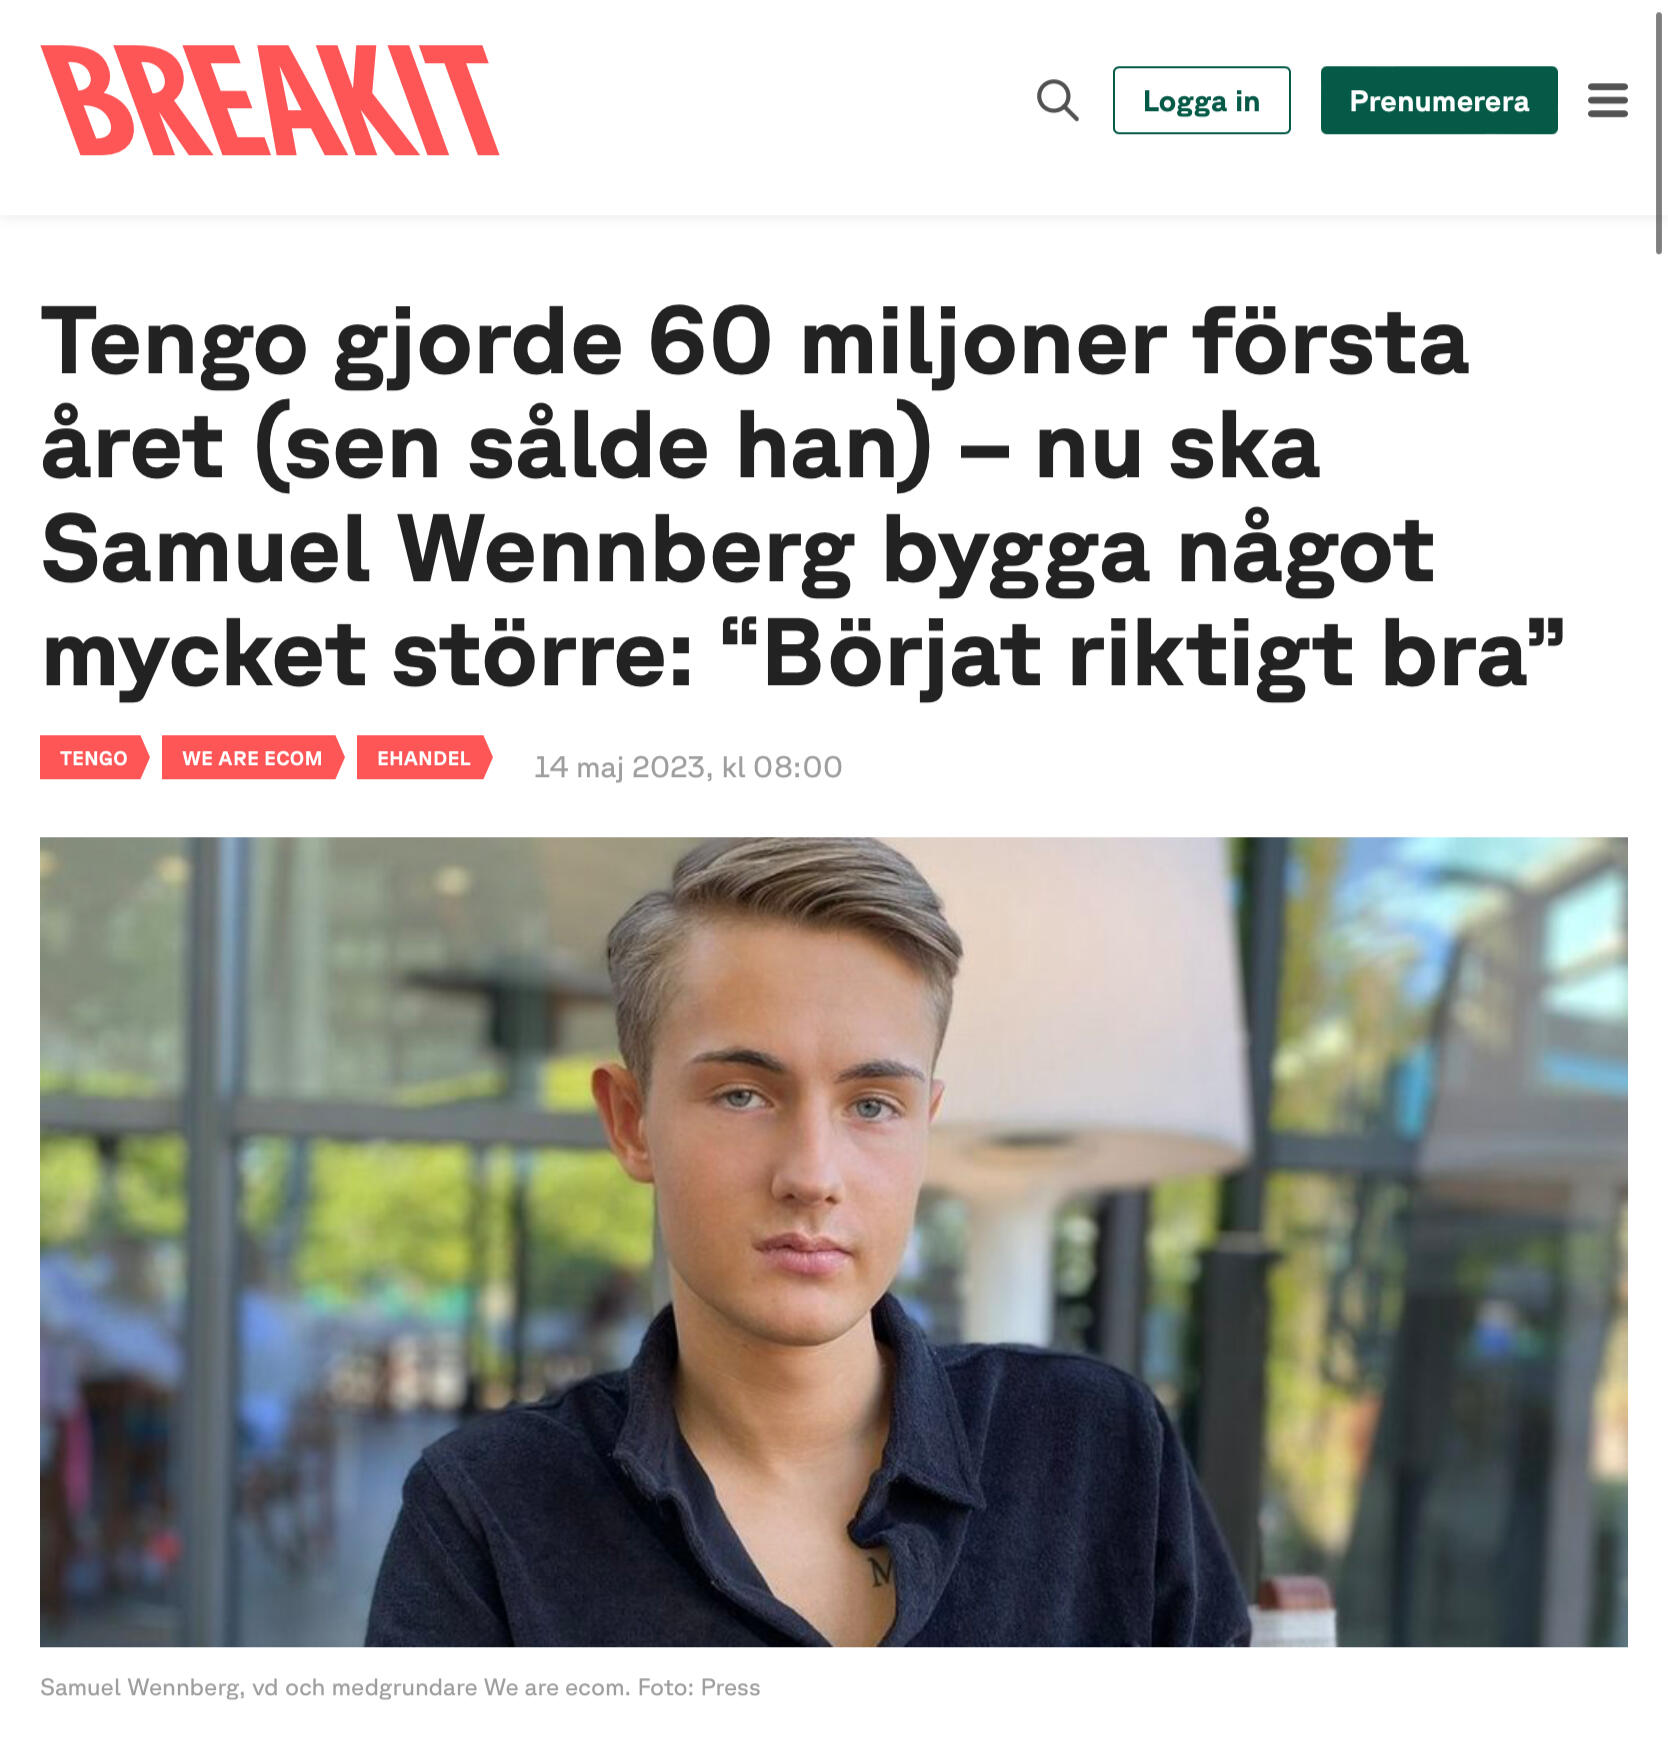Go to homepage via Breakit logo
The height and width of the screenshot is (1752, 1668).
(270, 100)
